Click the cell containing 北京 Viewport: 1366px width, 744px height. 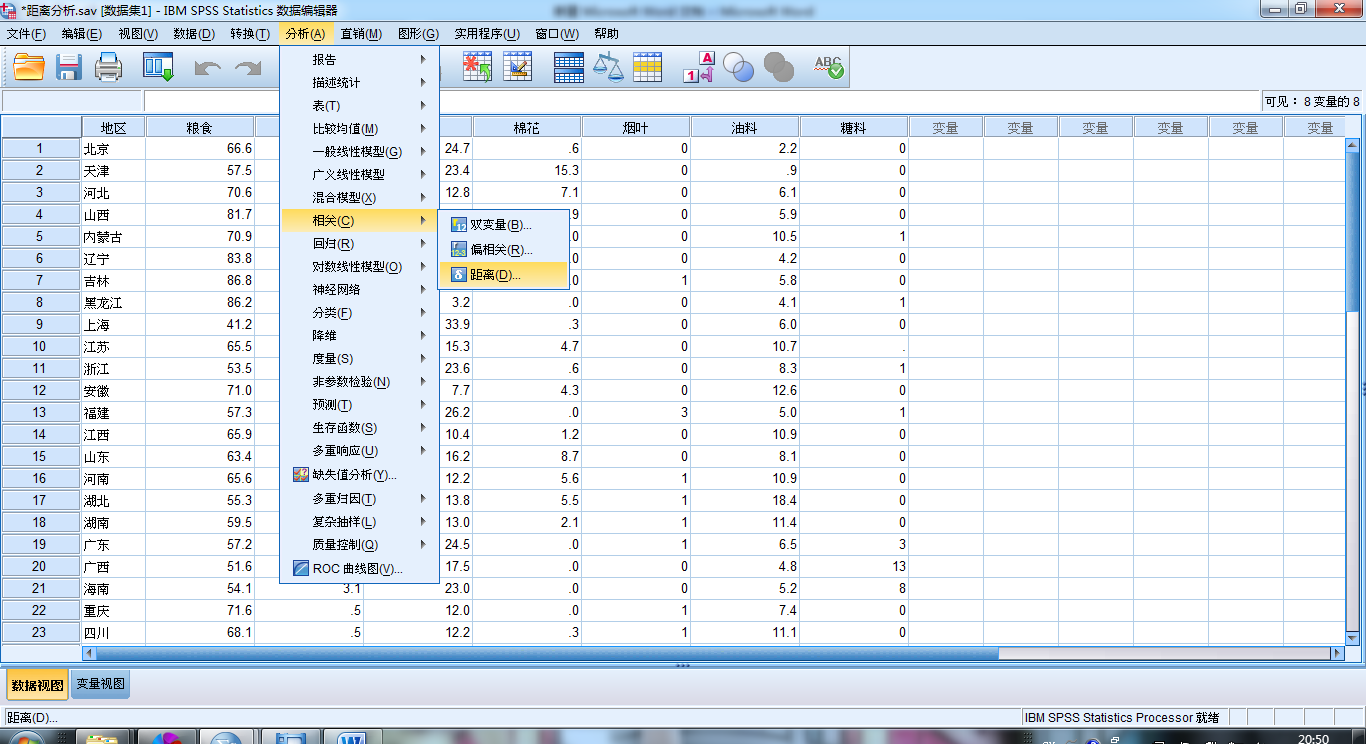tap(114, 148)
